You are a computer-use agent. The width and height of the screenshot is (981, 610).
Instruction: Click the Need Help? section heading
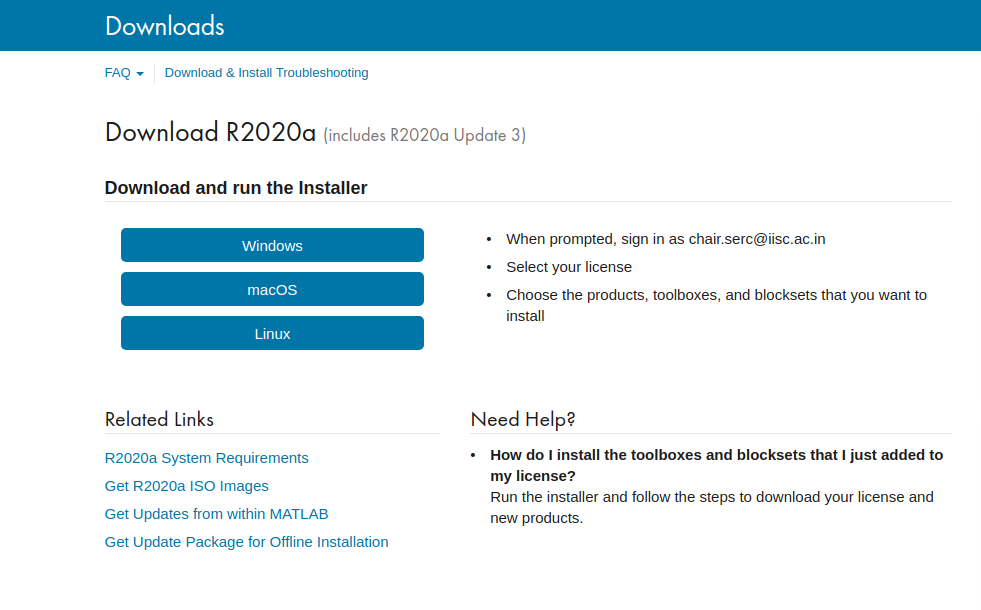click(x=523, y=420)
